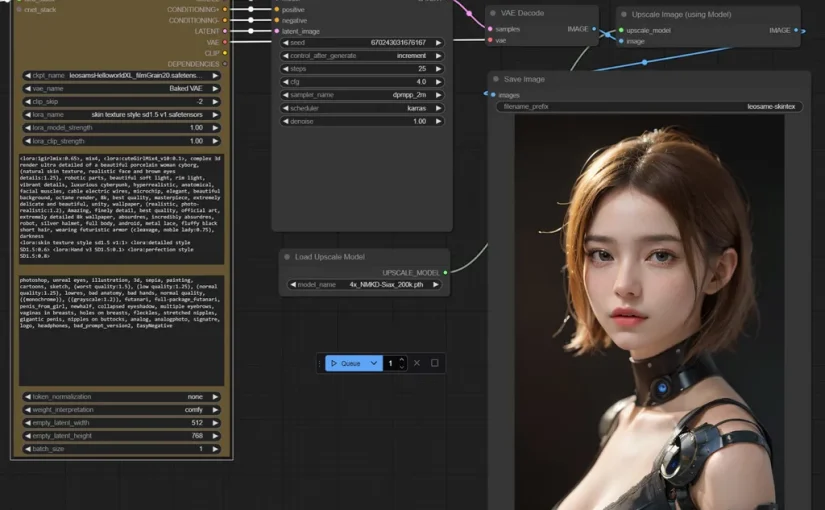This screenshot has height=510, width=825.
Task: Open the Queue dropdown chevron
Action: (374, 363)
